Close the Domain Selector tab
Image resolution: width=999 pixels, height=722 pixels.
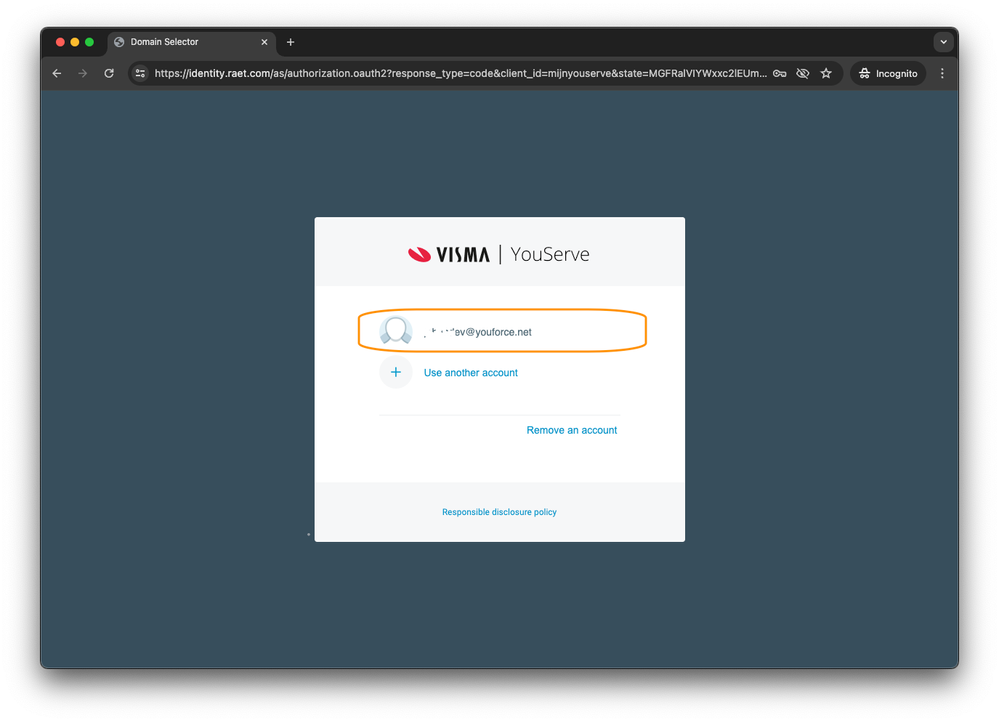point(264,42)
